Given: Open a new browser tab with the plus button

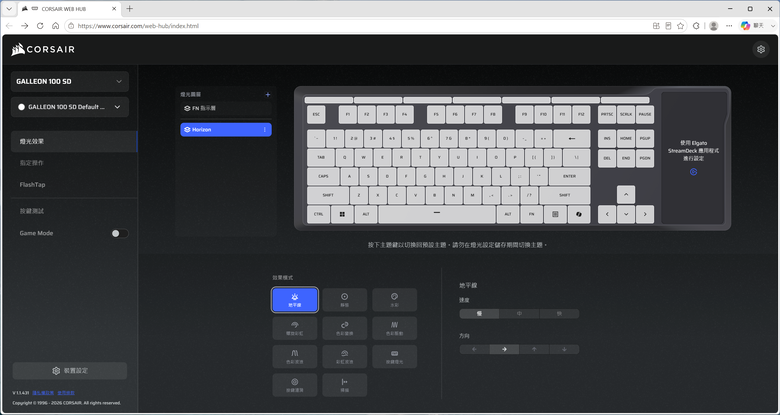Looking at the screenshot, I should tap(130, 8).
